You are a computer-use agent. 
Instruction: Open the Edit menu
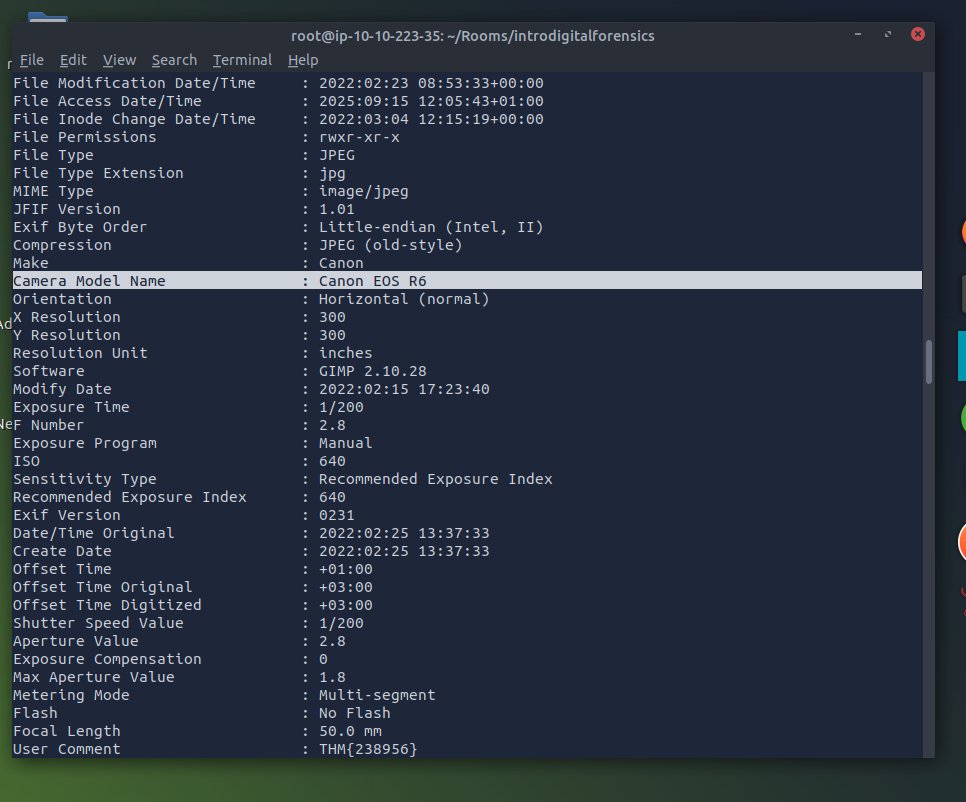tap(73, 60)
